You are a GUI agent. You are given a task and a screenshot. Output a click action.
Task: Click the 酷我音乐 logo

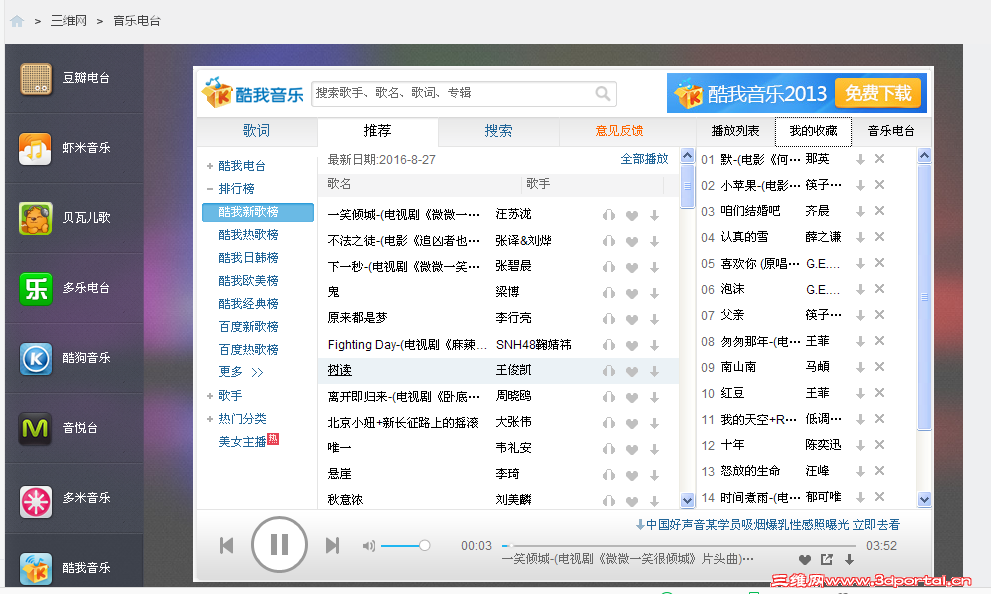click(x=253, y=94)
